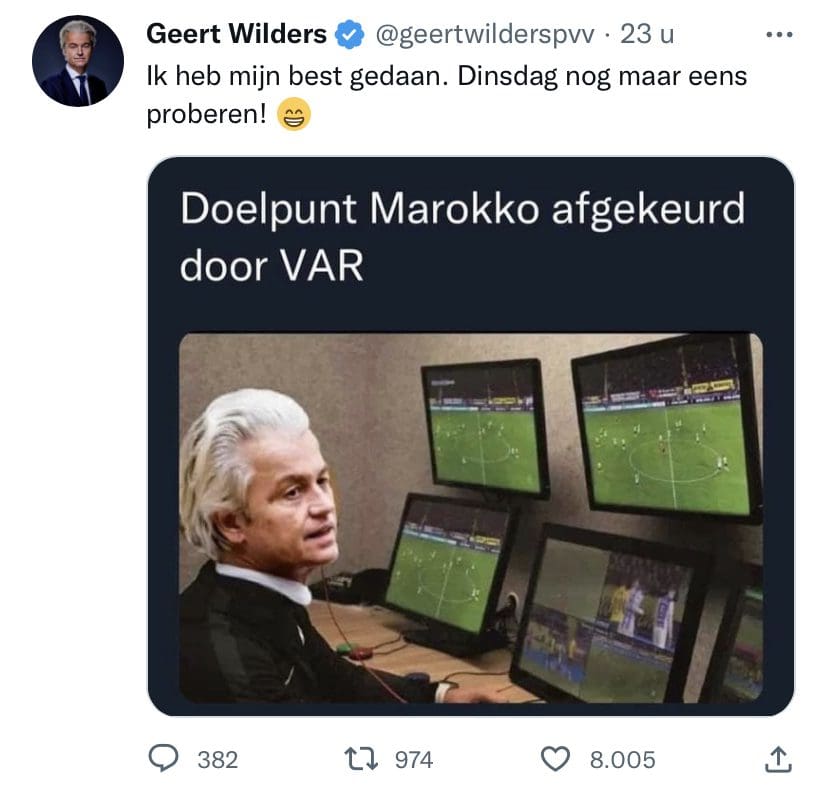Click the word "proberen!" in the tweet
Image resolution: width=828 pixels, height=794 pixels.
(206, 115)
